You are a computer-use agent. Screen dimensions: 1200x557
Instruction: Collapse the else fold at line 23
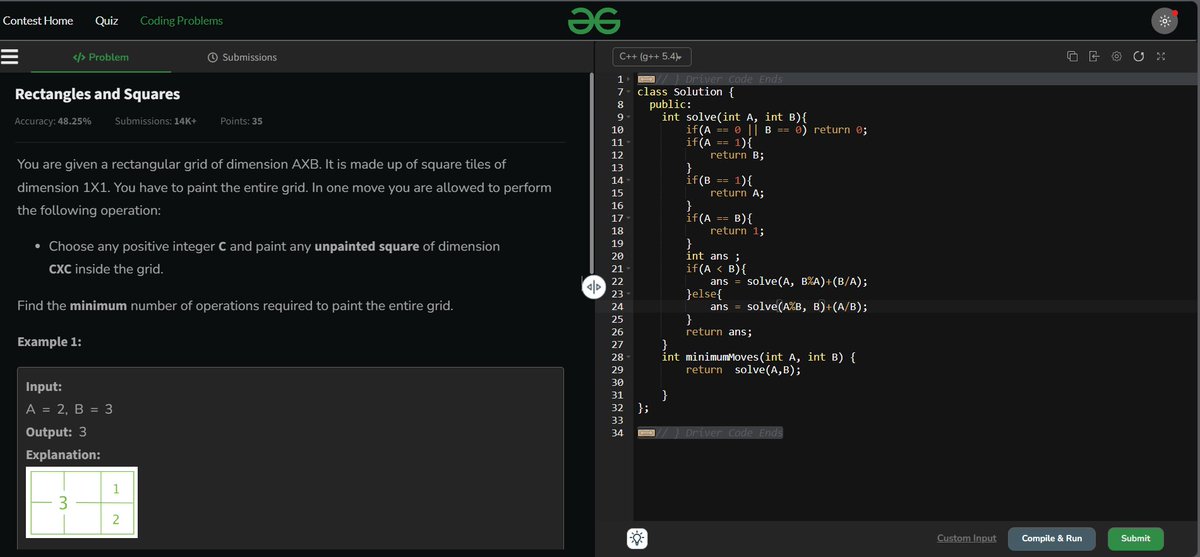click(628, 294)
